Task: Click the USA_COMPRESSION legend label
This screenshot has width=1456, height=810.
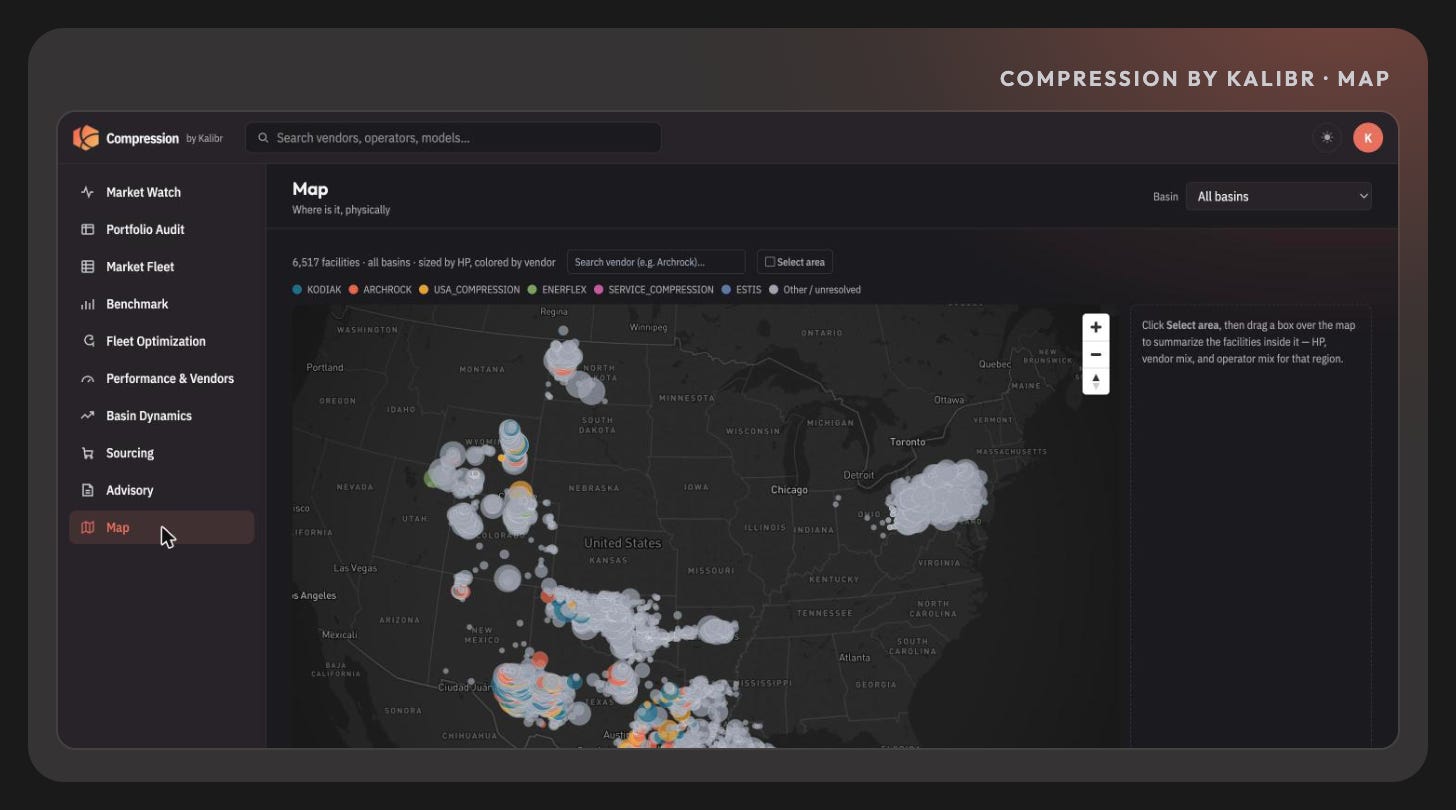Action: tap(477, 290)
